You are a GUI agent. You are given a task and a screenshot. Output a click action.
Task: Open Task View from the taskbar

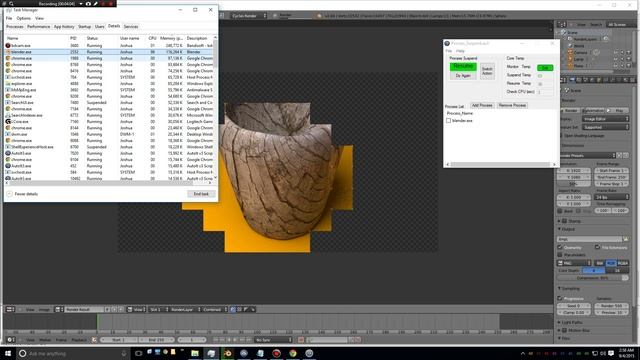click(138, 353)
